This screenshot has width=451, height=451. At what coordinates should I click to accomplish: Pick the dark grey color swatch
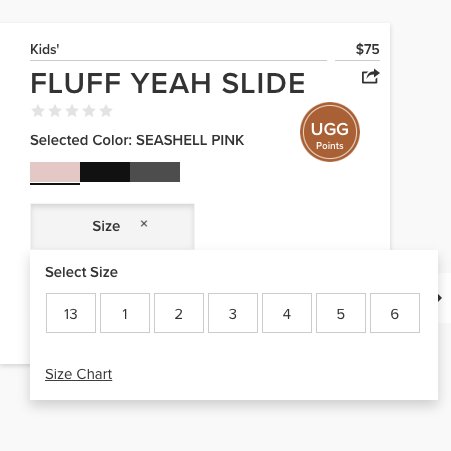click(x=155, y=172)
